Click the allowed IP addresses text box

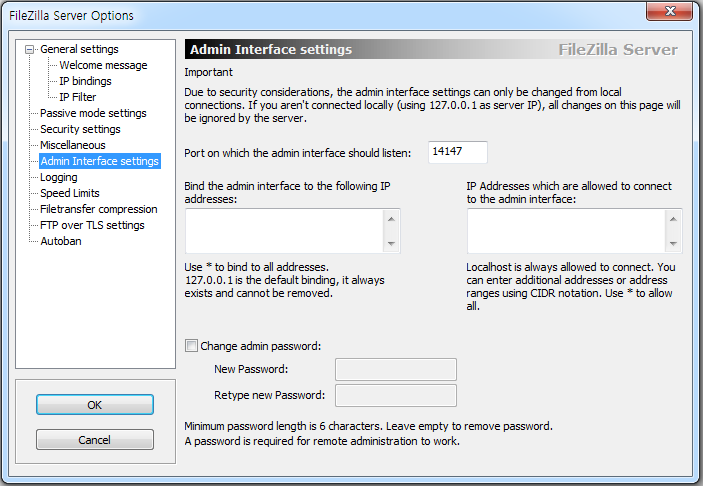(x=566, y=231)
